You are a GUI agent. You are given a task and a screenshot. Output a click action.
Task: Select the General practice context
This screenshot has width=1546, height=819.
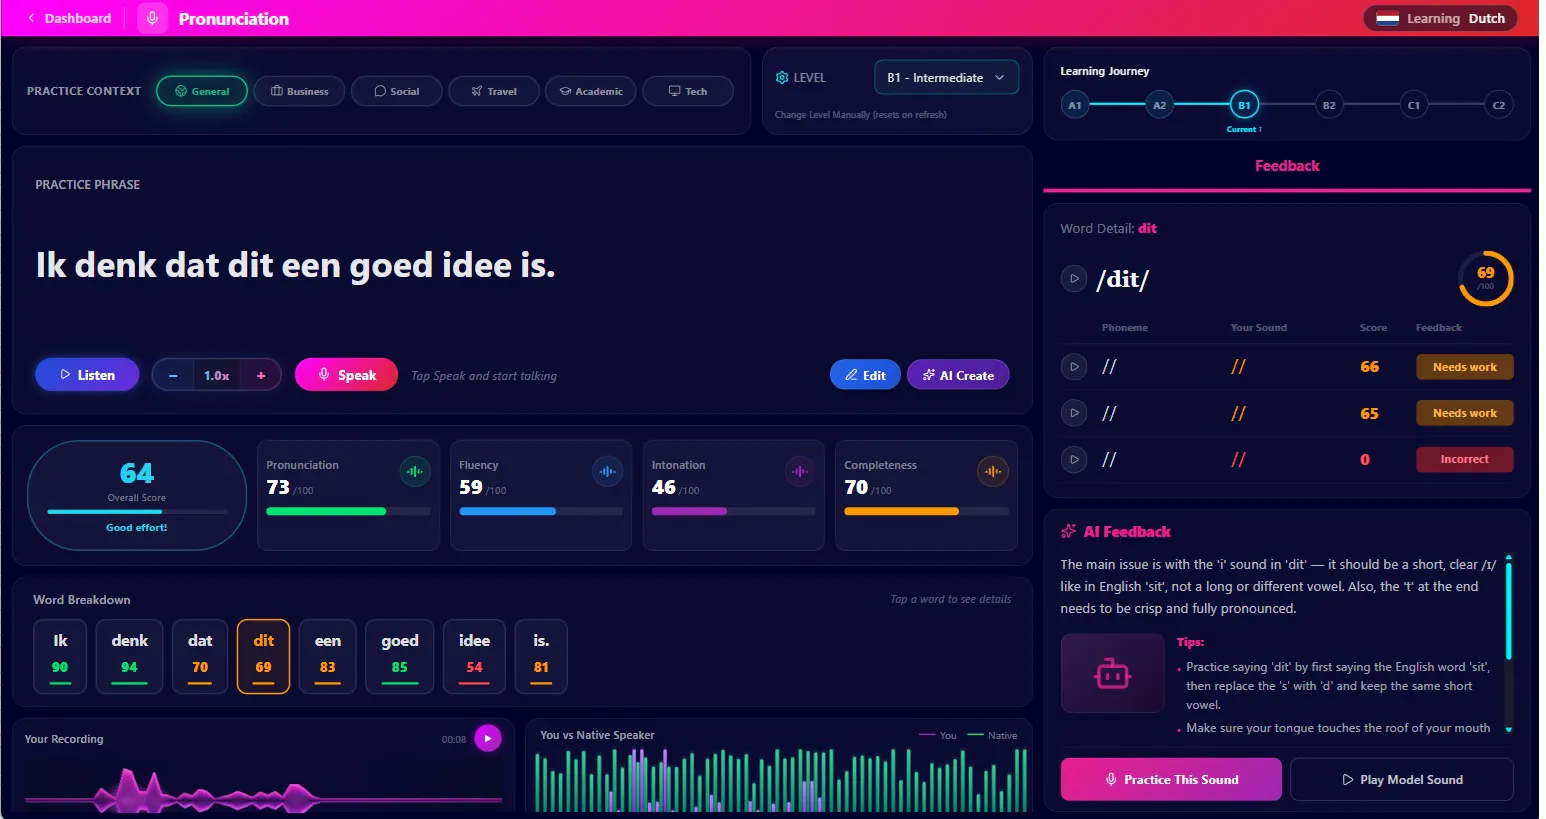tap(202, 91)
